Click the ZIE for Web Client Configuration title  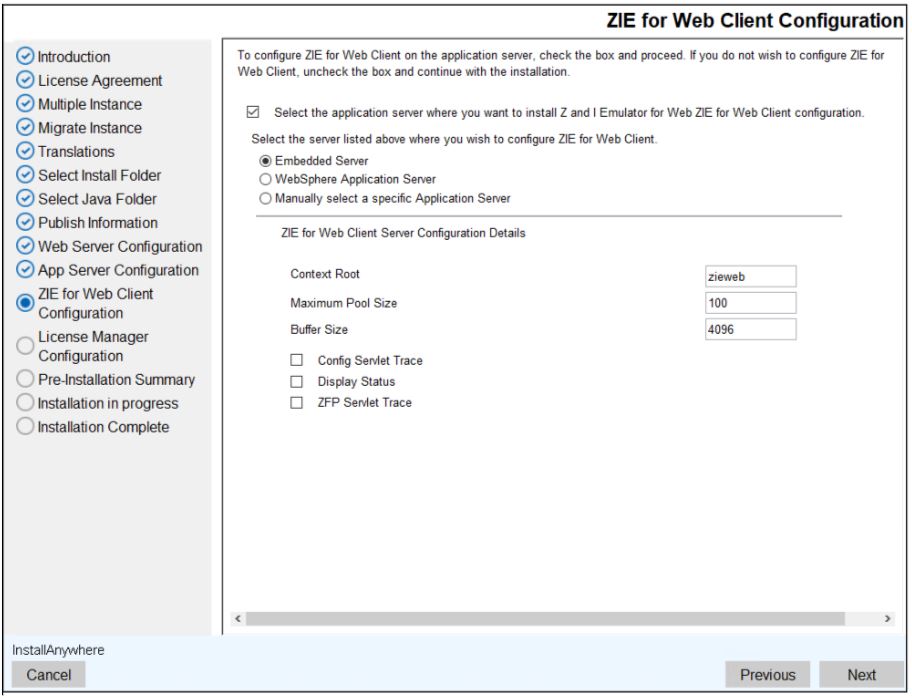click(754, 20)
